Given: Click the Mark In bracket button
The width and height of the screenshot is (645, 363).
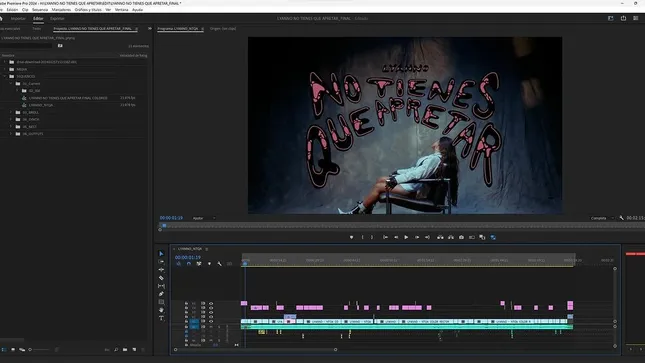Looking at the screenshot, I should [362, 237].
